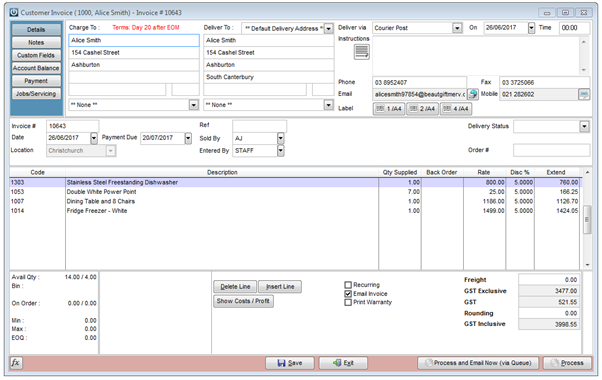Click the rate value 1499.00

(493, 211)
